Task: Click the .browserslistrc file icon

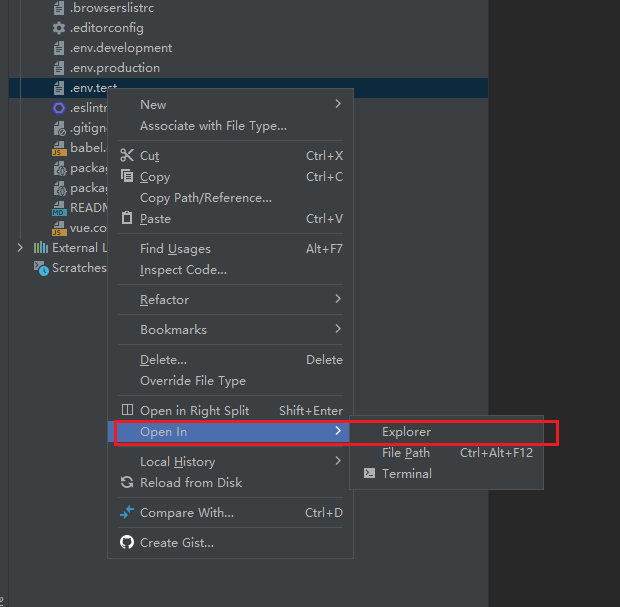Action: point(59,8)
